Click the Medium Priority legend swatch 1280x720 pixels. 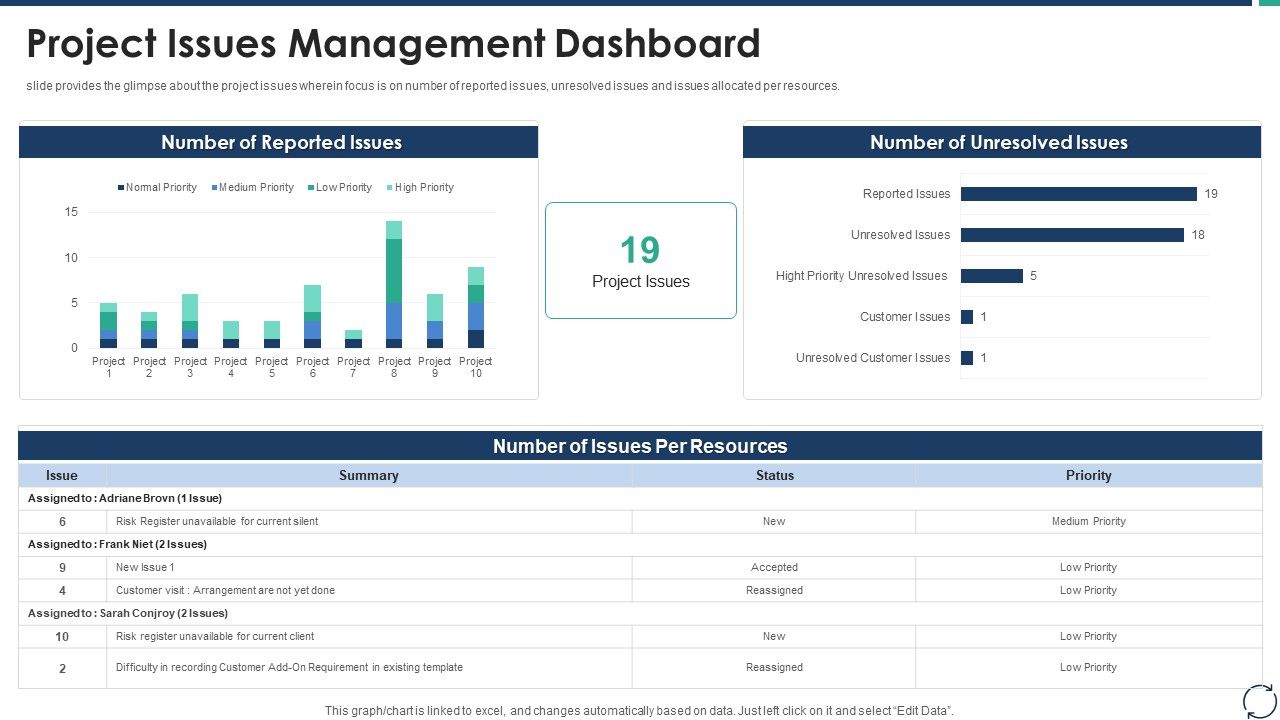[214, 187]
